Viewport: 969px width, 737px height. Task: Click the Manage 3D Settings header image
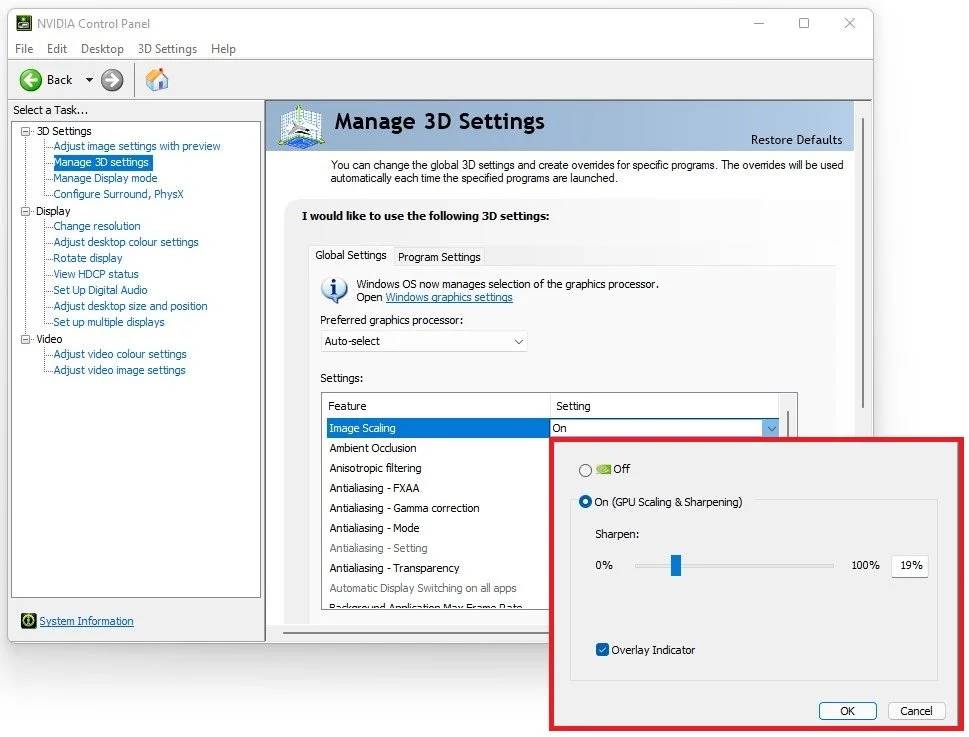click(300, 125)
